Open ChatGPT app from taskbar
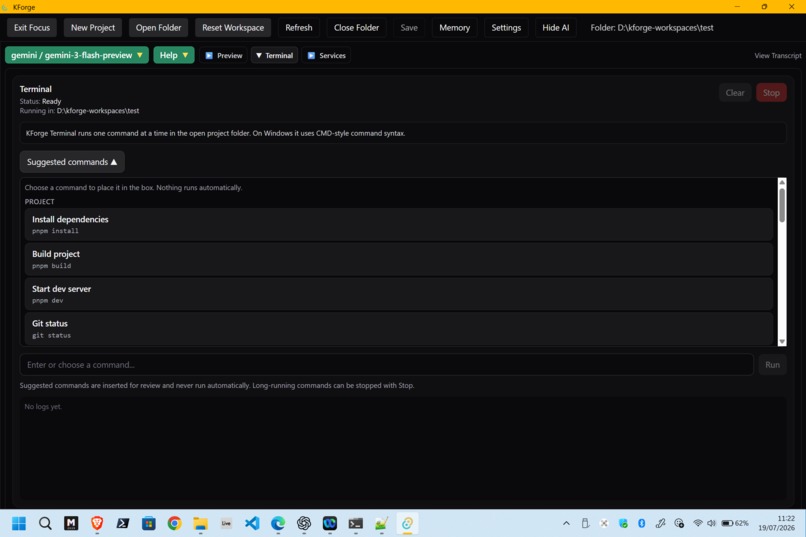 (304, 523)
